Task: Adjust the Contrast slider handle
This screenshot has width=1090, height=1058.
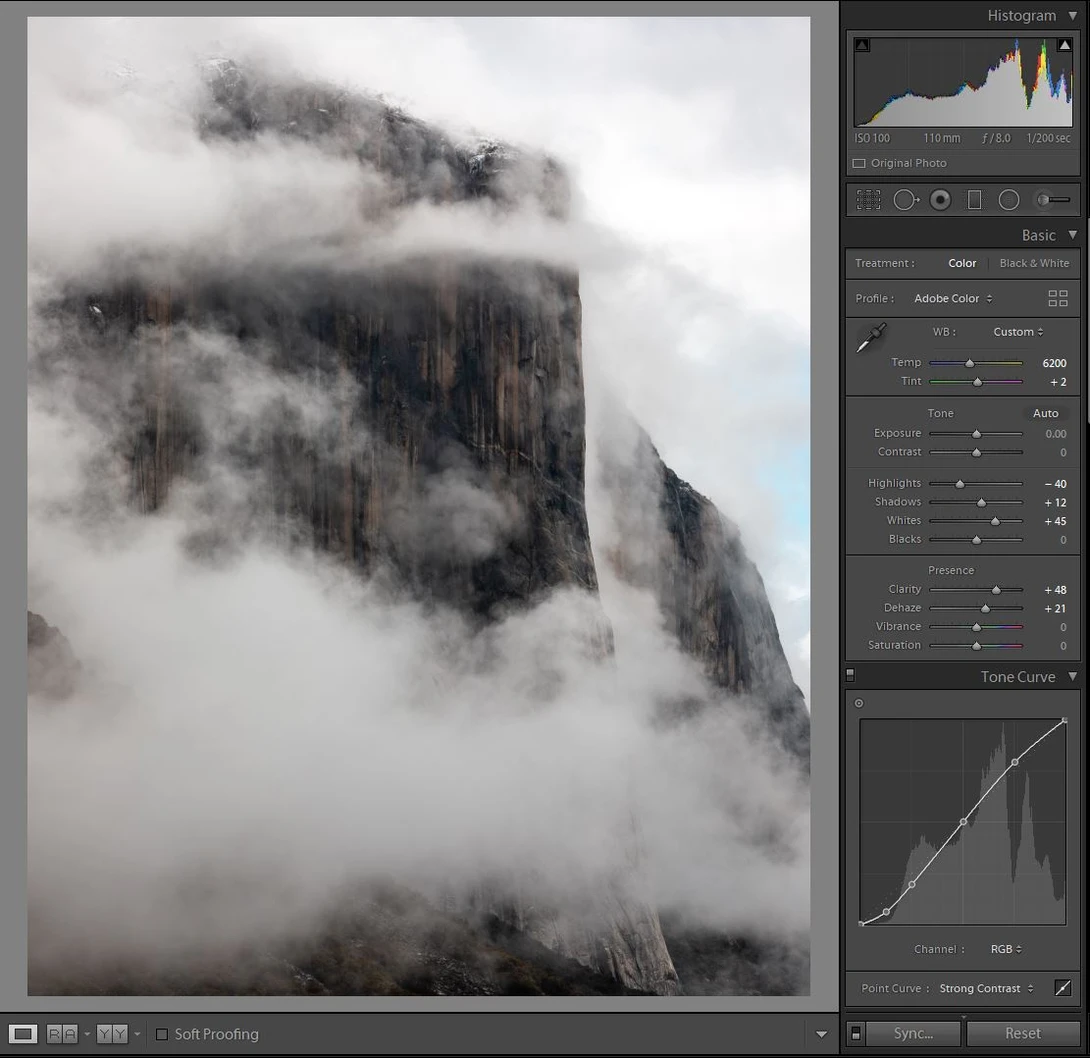Action: (x=976, y=453)
